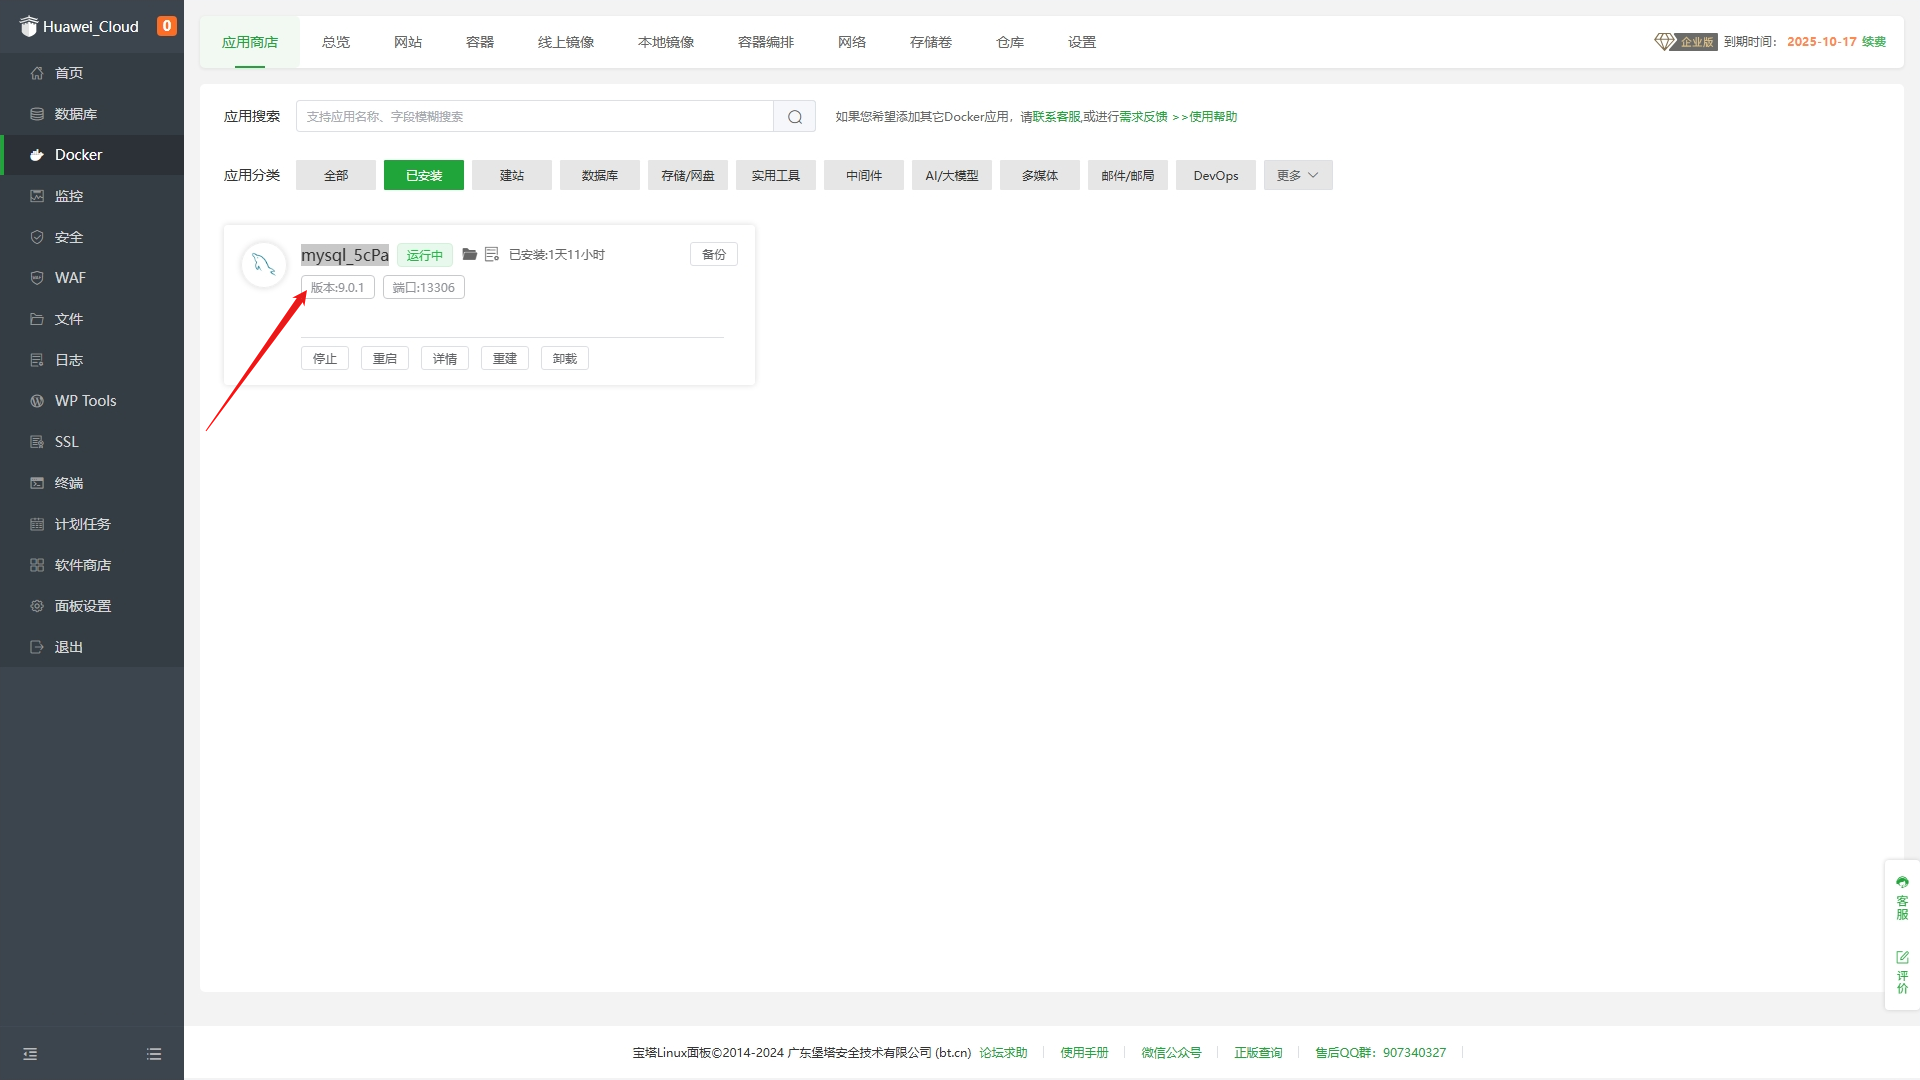1920x1080 pixels.
Task: Click the mysql dolphin app logo
Action: (264, 265)
